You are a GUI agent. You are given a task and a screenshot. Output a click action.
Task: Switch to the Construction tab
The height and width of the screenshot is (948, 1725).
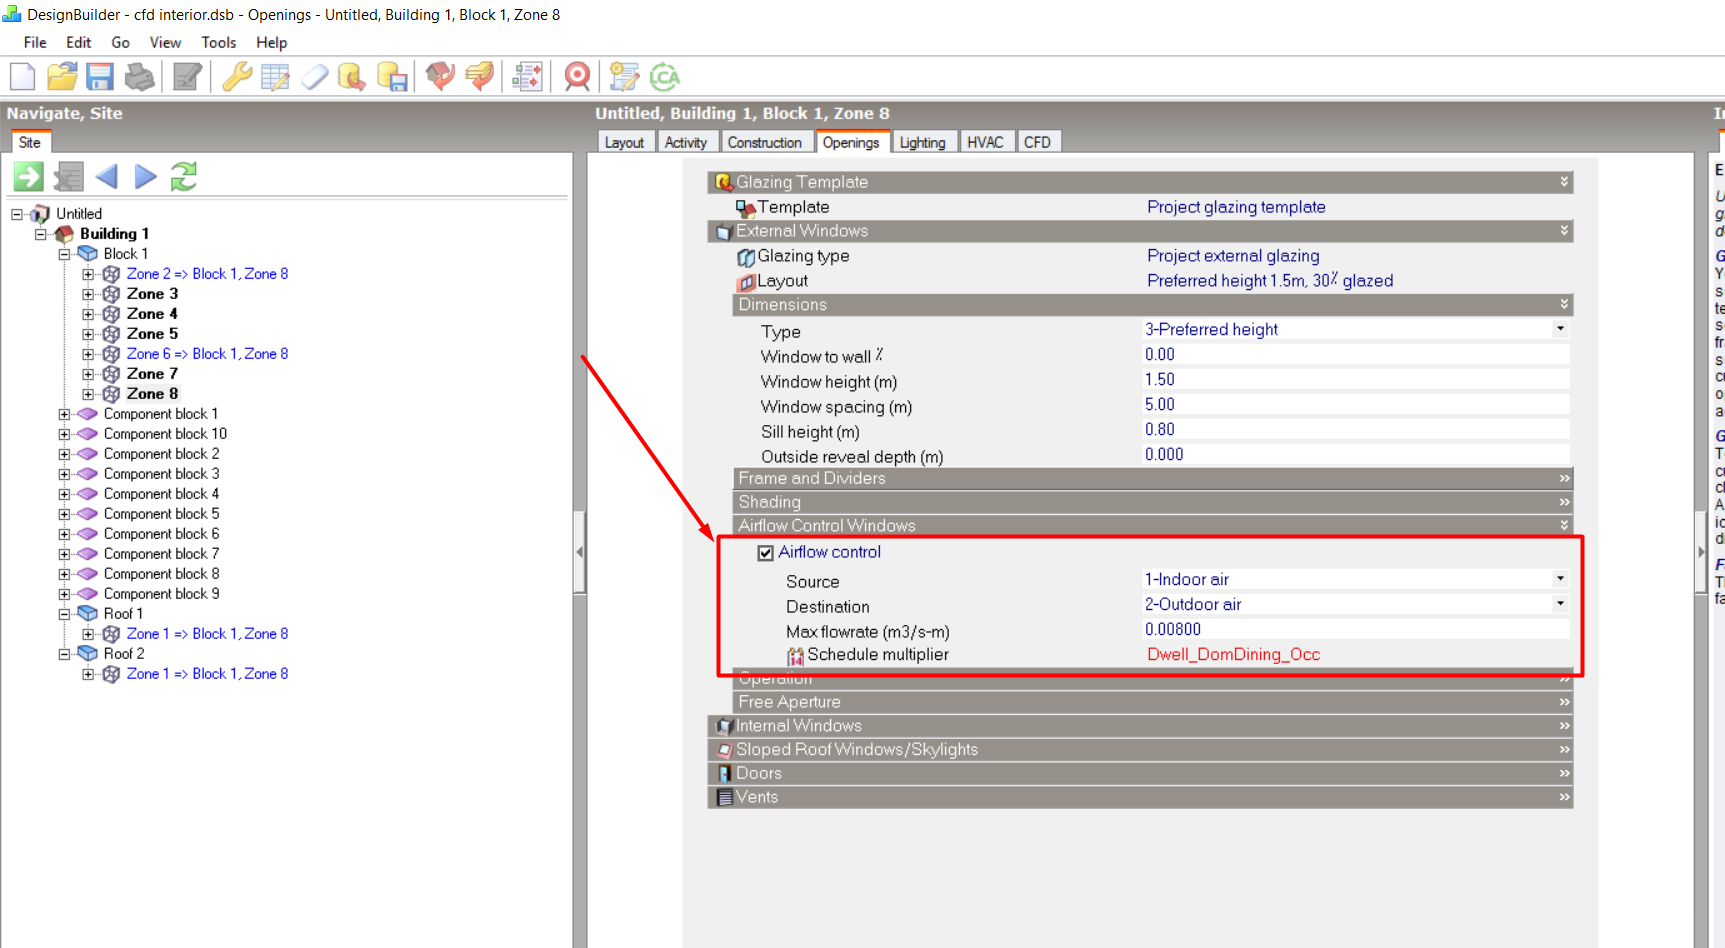pos(765,142)
